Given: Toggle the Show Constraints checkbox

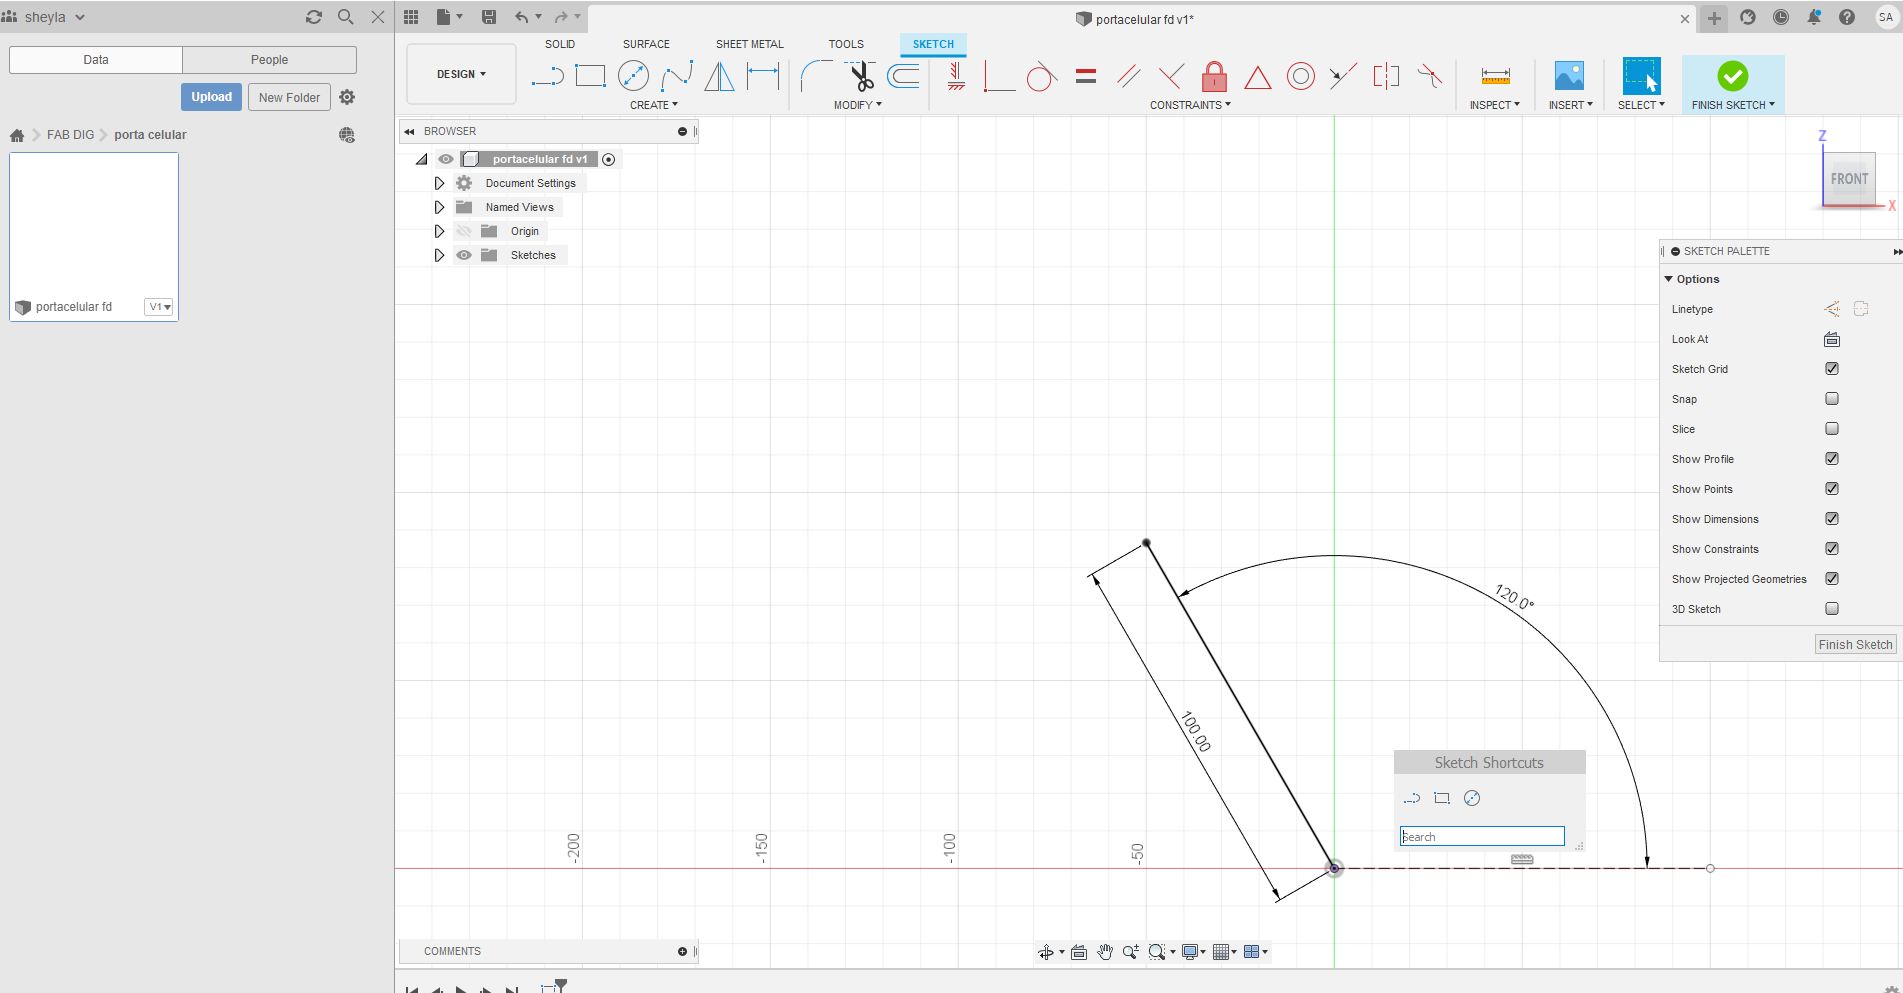Looking at the screenshot, I should [1832, 549].
